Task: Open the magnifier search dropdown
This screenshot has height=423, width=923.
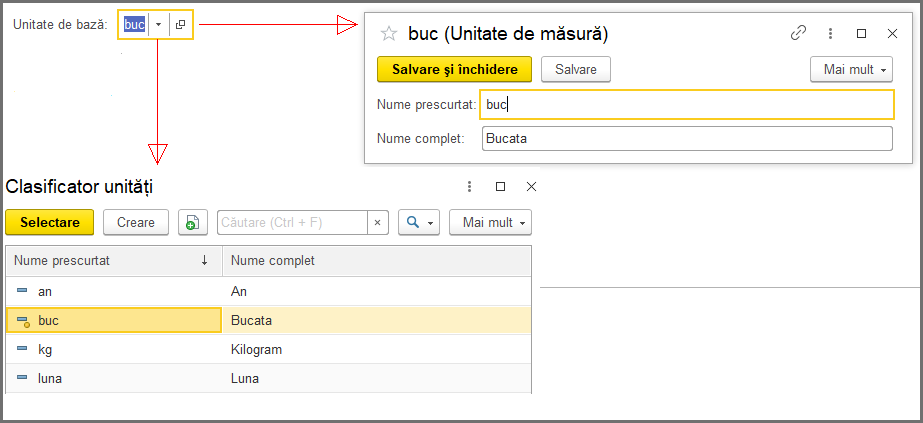Action: coord(419,222)
